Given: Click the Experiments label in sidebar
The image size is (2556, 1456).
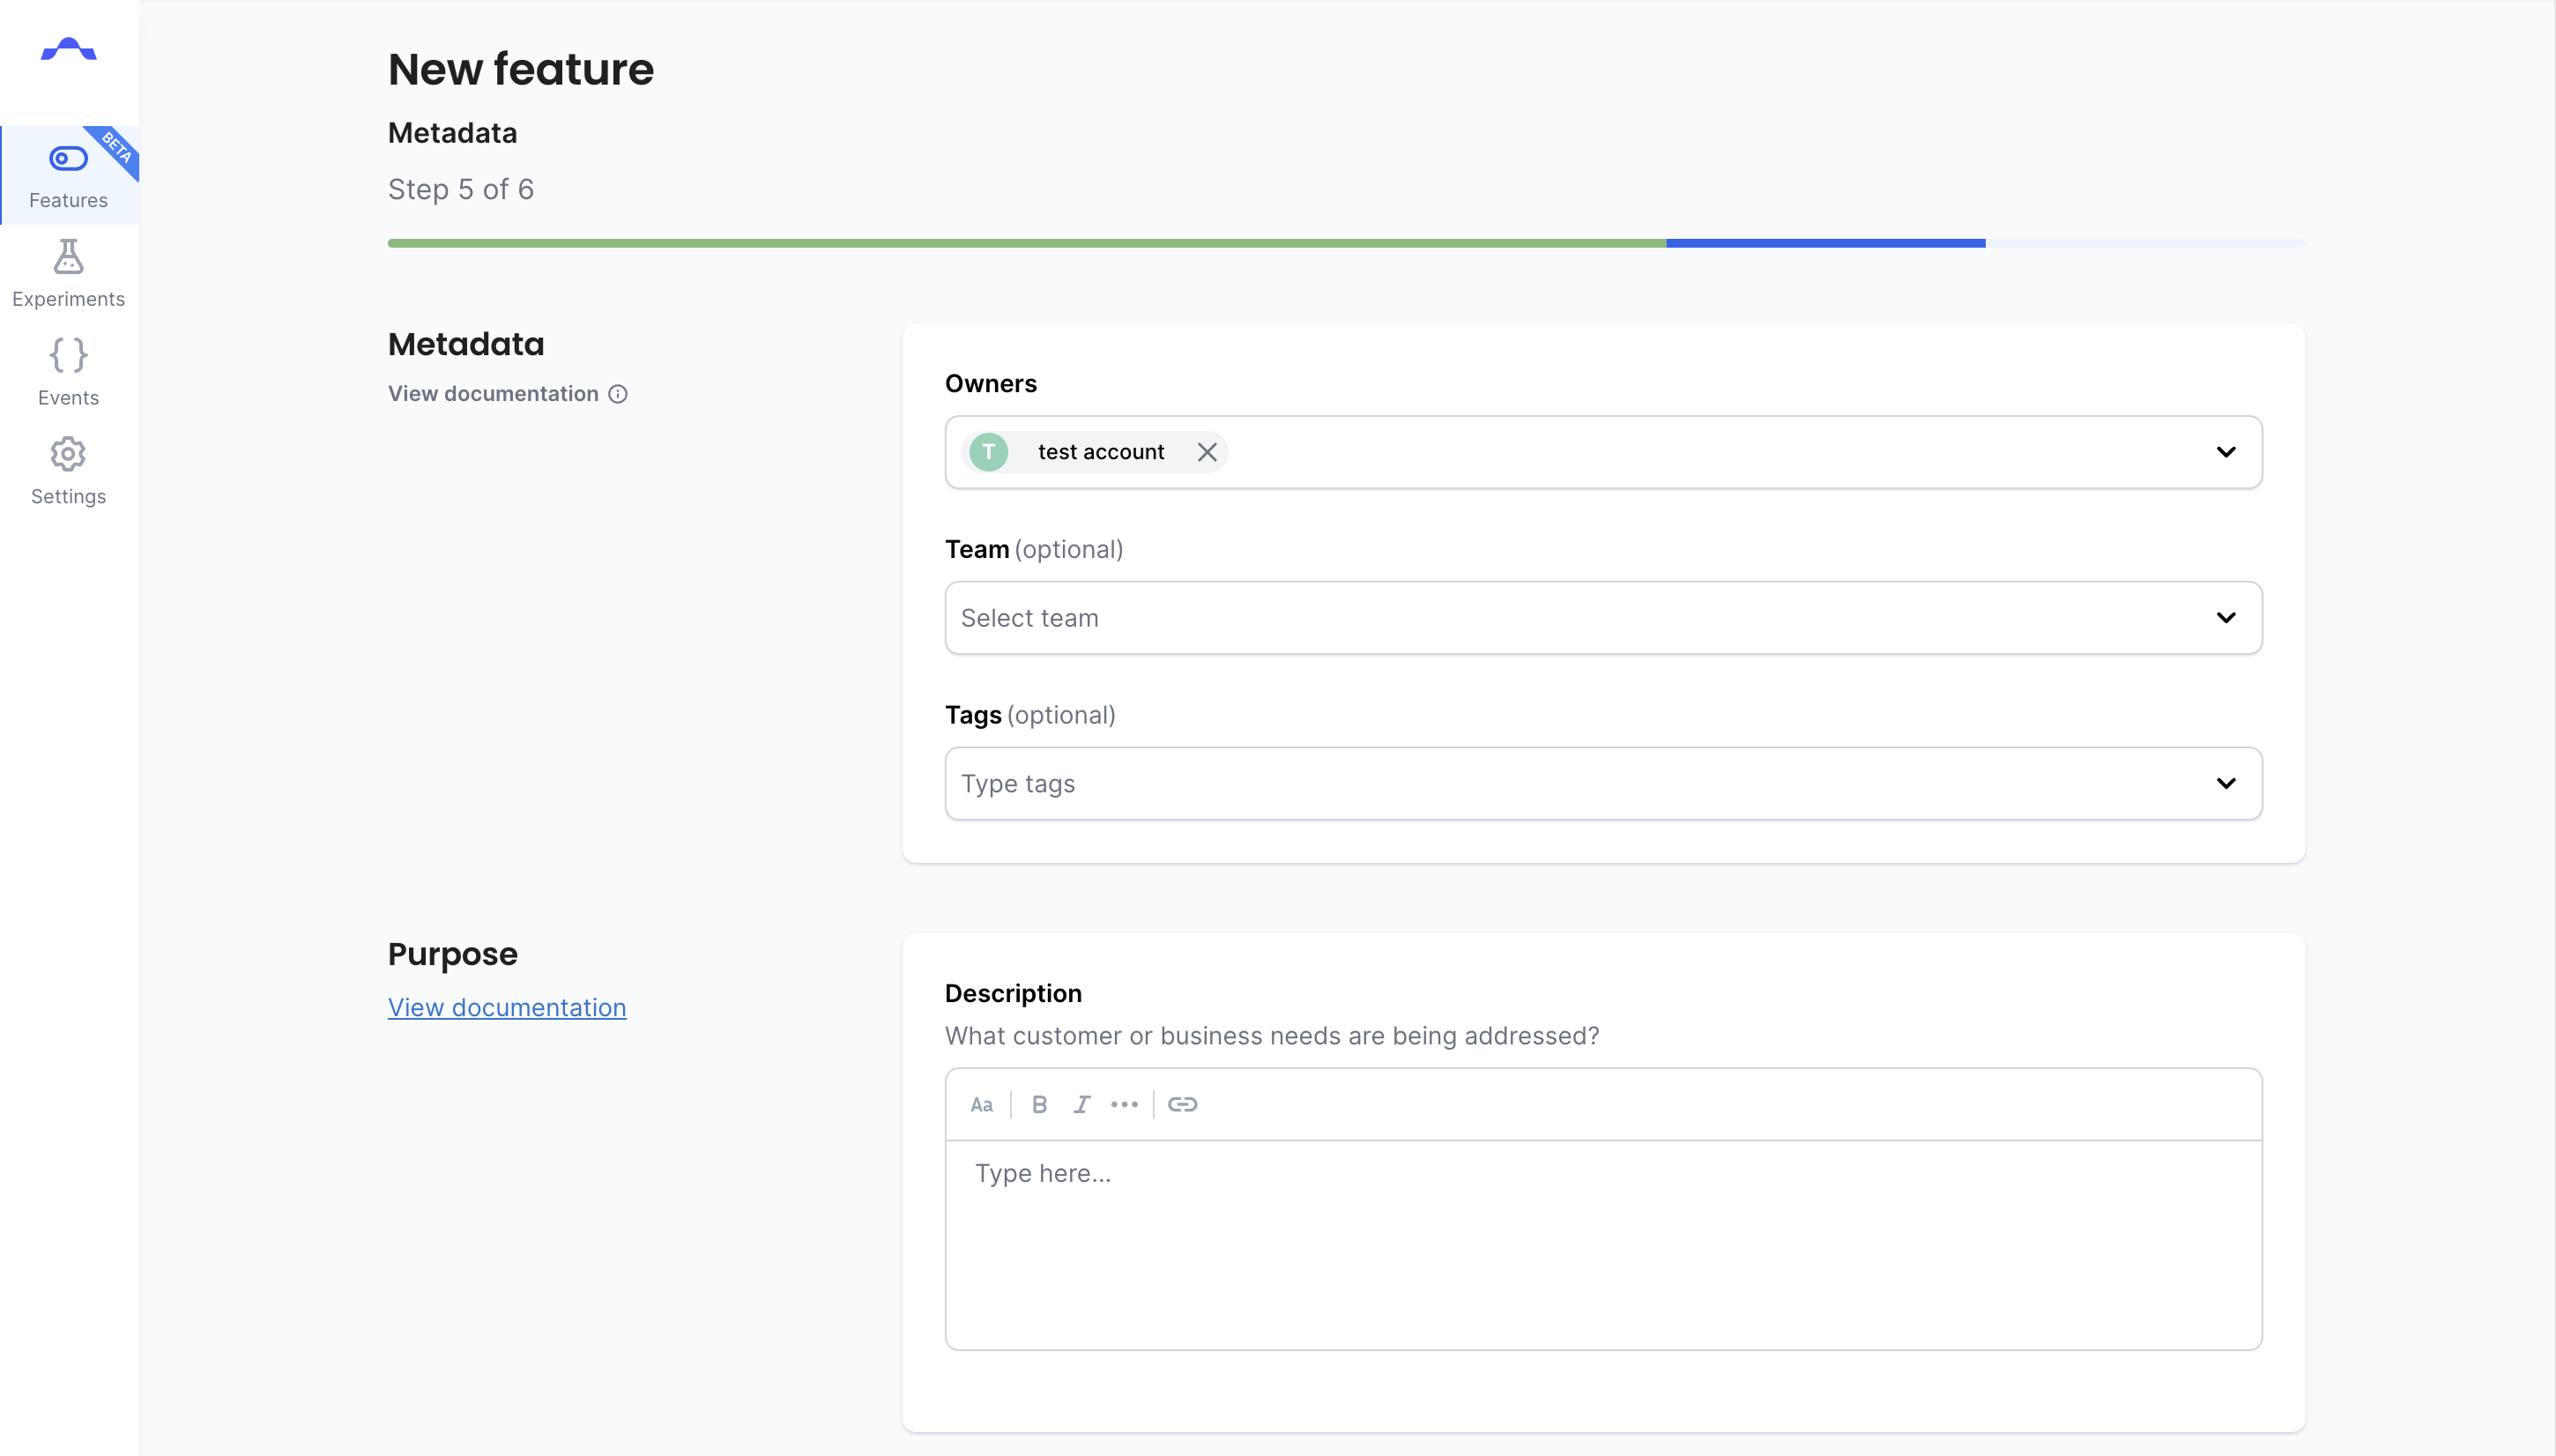Looking at the screenshot, I should coord(68,299).
